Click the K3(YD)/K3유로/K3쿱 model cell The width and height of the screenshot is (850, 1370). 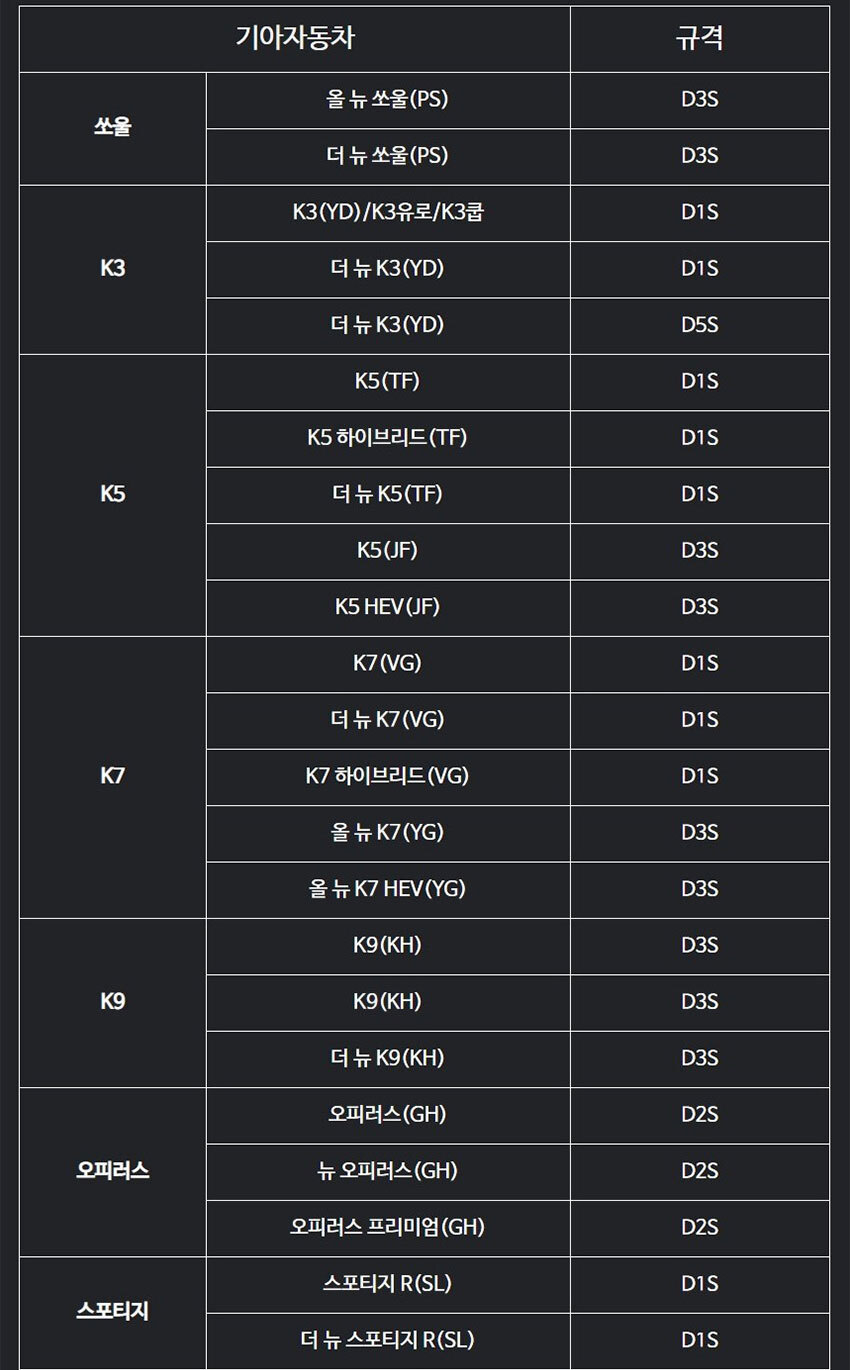point(387,212)
